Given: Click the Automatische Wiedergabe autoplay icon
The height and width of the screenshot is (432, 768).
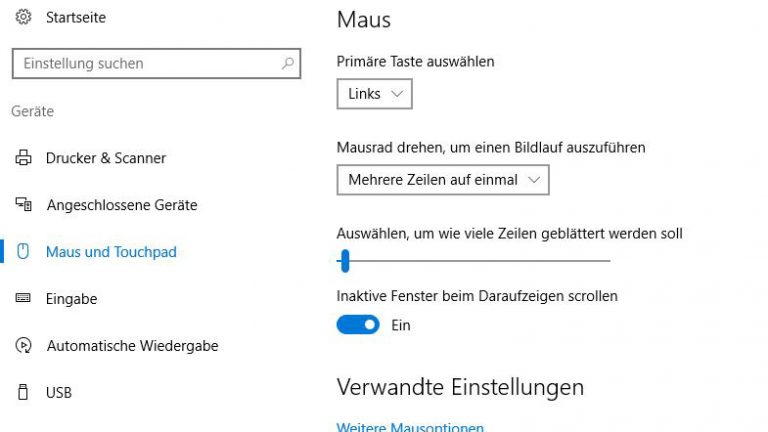Looking at the screenshot, I should pos(23,345).
